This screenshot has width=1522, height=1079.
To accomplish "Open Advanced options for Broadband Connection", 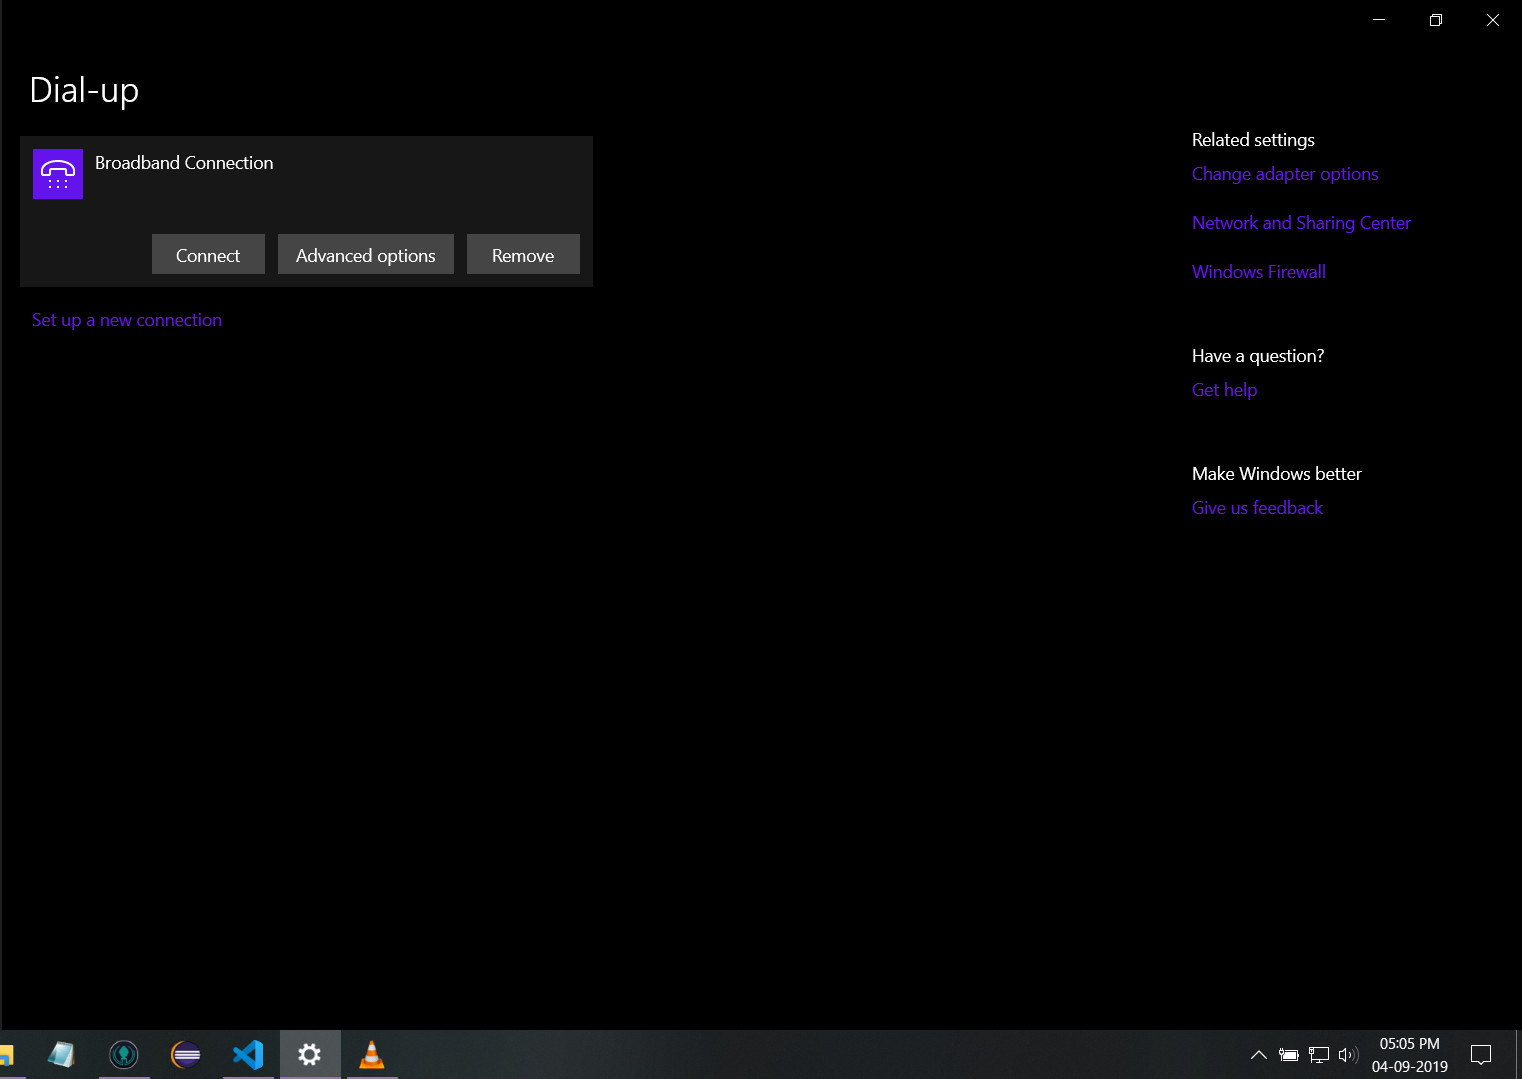I will pyautogui.click(x=366, y=254).
